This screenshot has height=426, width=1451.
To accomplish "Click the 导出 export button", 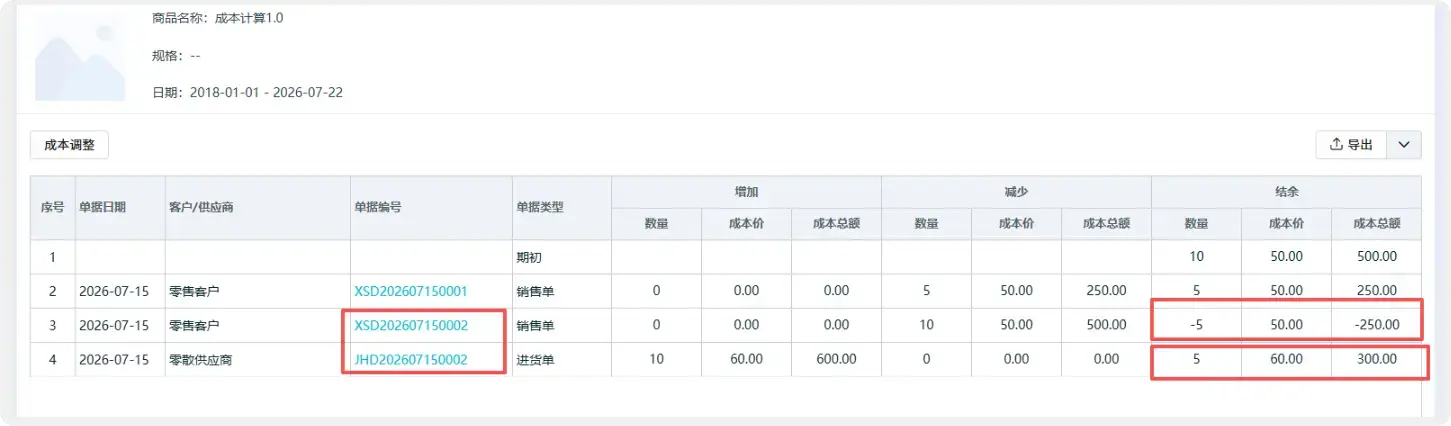I will coord(1350,145).
